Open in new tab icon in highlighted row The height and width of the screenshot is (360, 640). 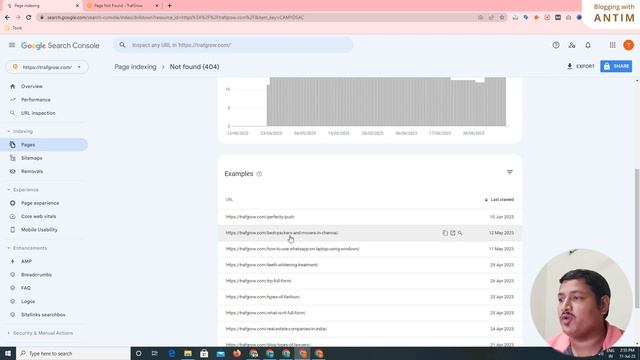tap(452, 233)
